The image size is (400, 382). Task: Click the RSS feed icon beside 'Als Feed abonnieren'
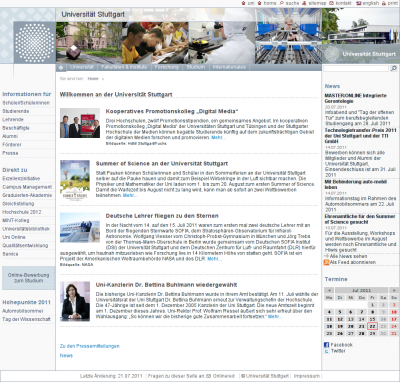327,262
